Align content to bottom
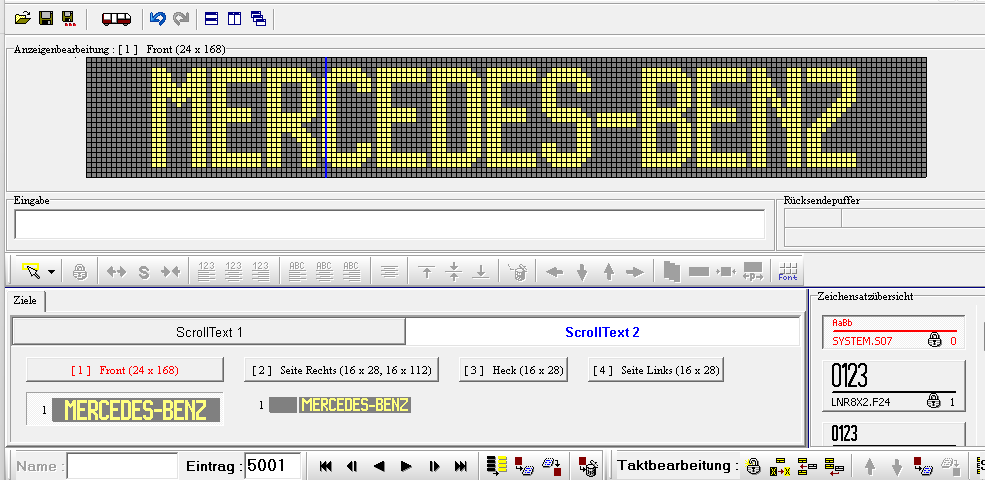Image resolution: width=985 pixels, height=480 pixels. (x=481, y=272)
